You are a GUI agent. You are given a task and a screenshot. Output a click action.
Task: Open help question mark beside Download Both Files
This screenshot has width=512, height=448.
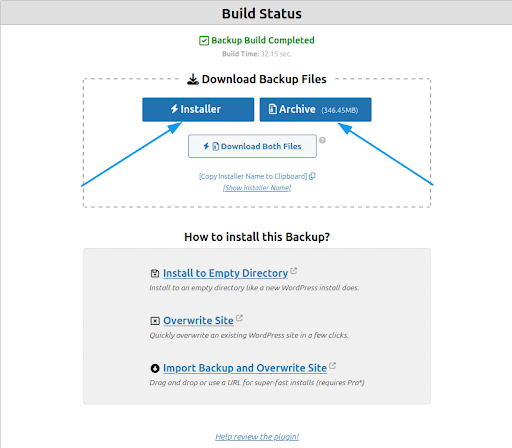click(322, 140)
